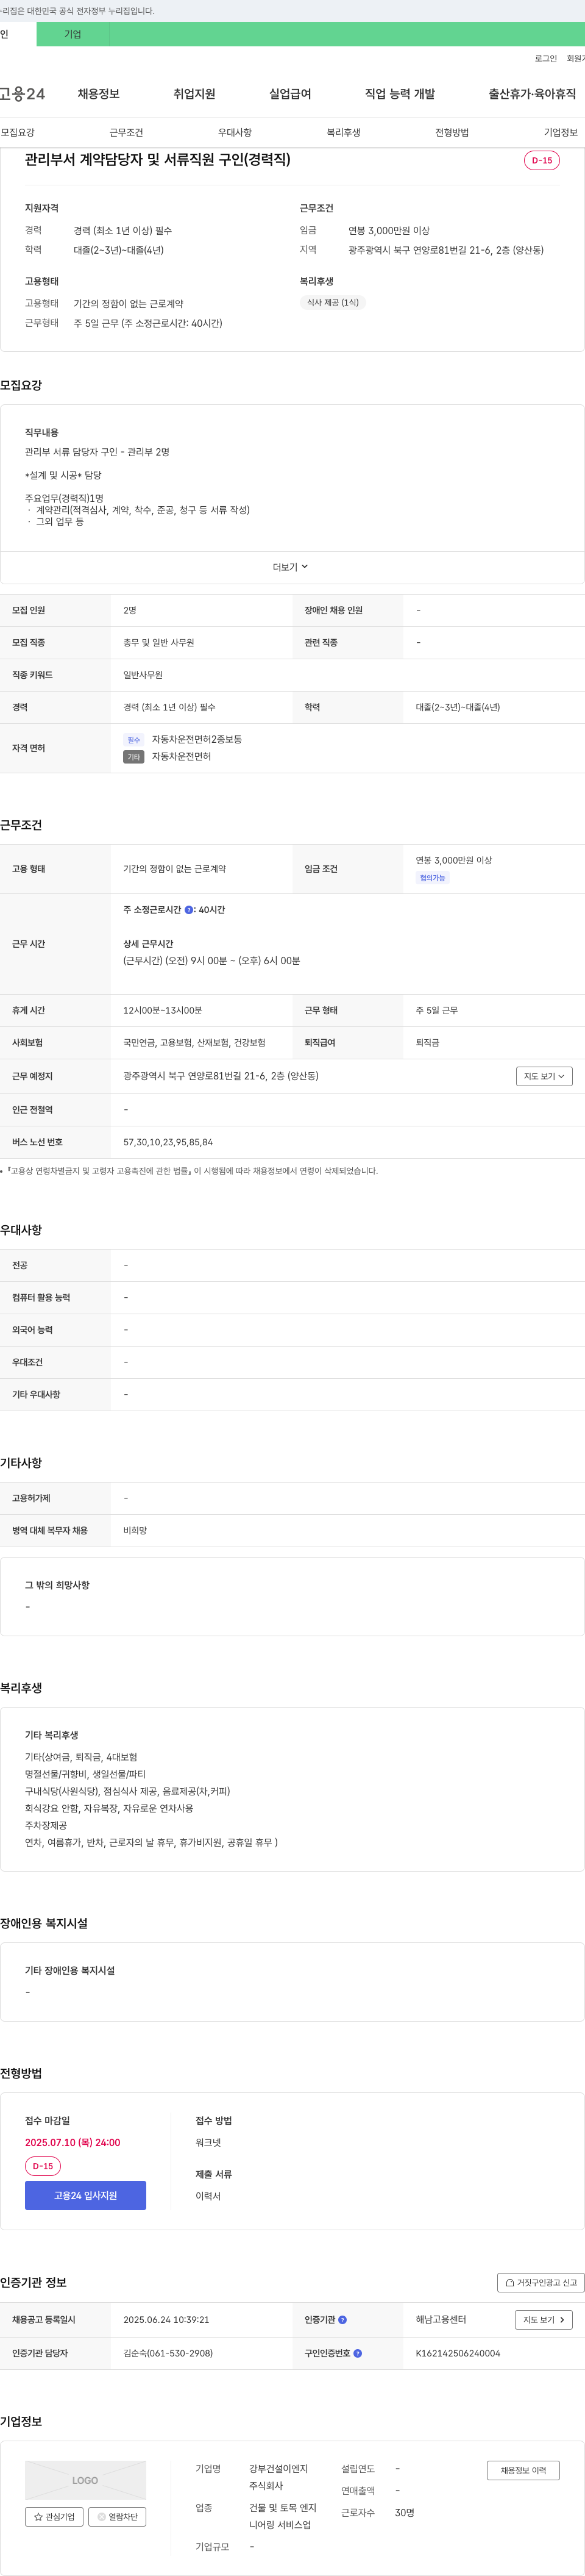
Task: Click the 일반사무원 keyword value
Action: tap(143, 675)
